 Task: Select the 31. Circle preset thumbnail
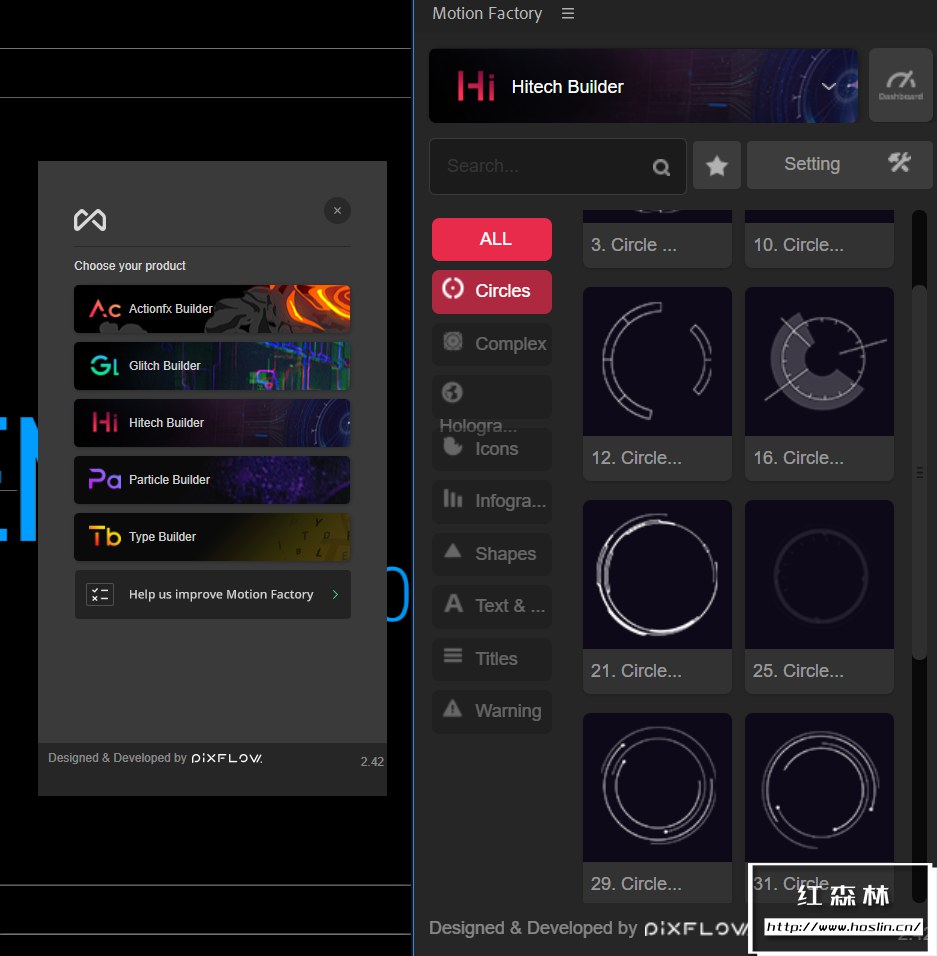[819, 788]
